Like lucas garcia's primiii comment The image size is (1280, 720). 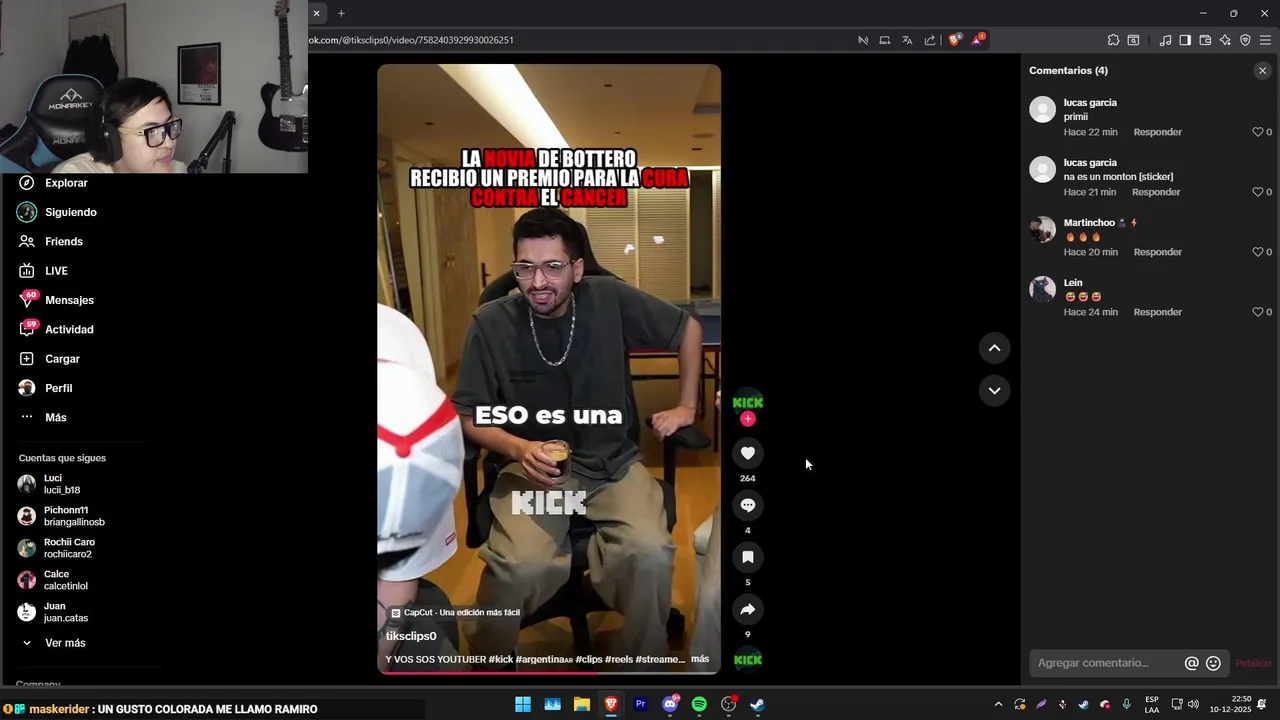[x=1258, y=132]
